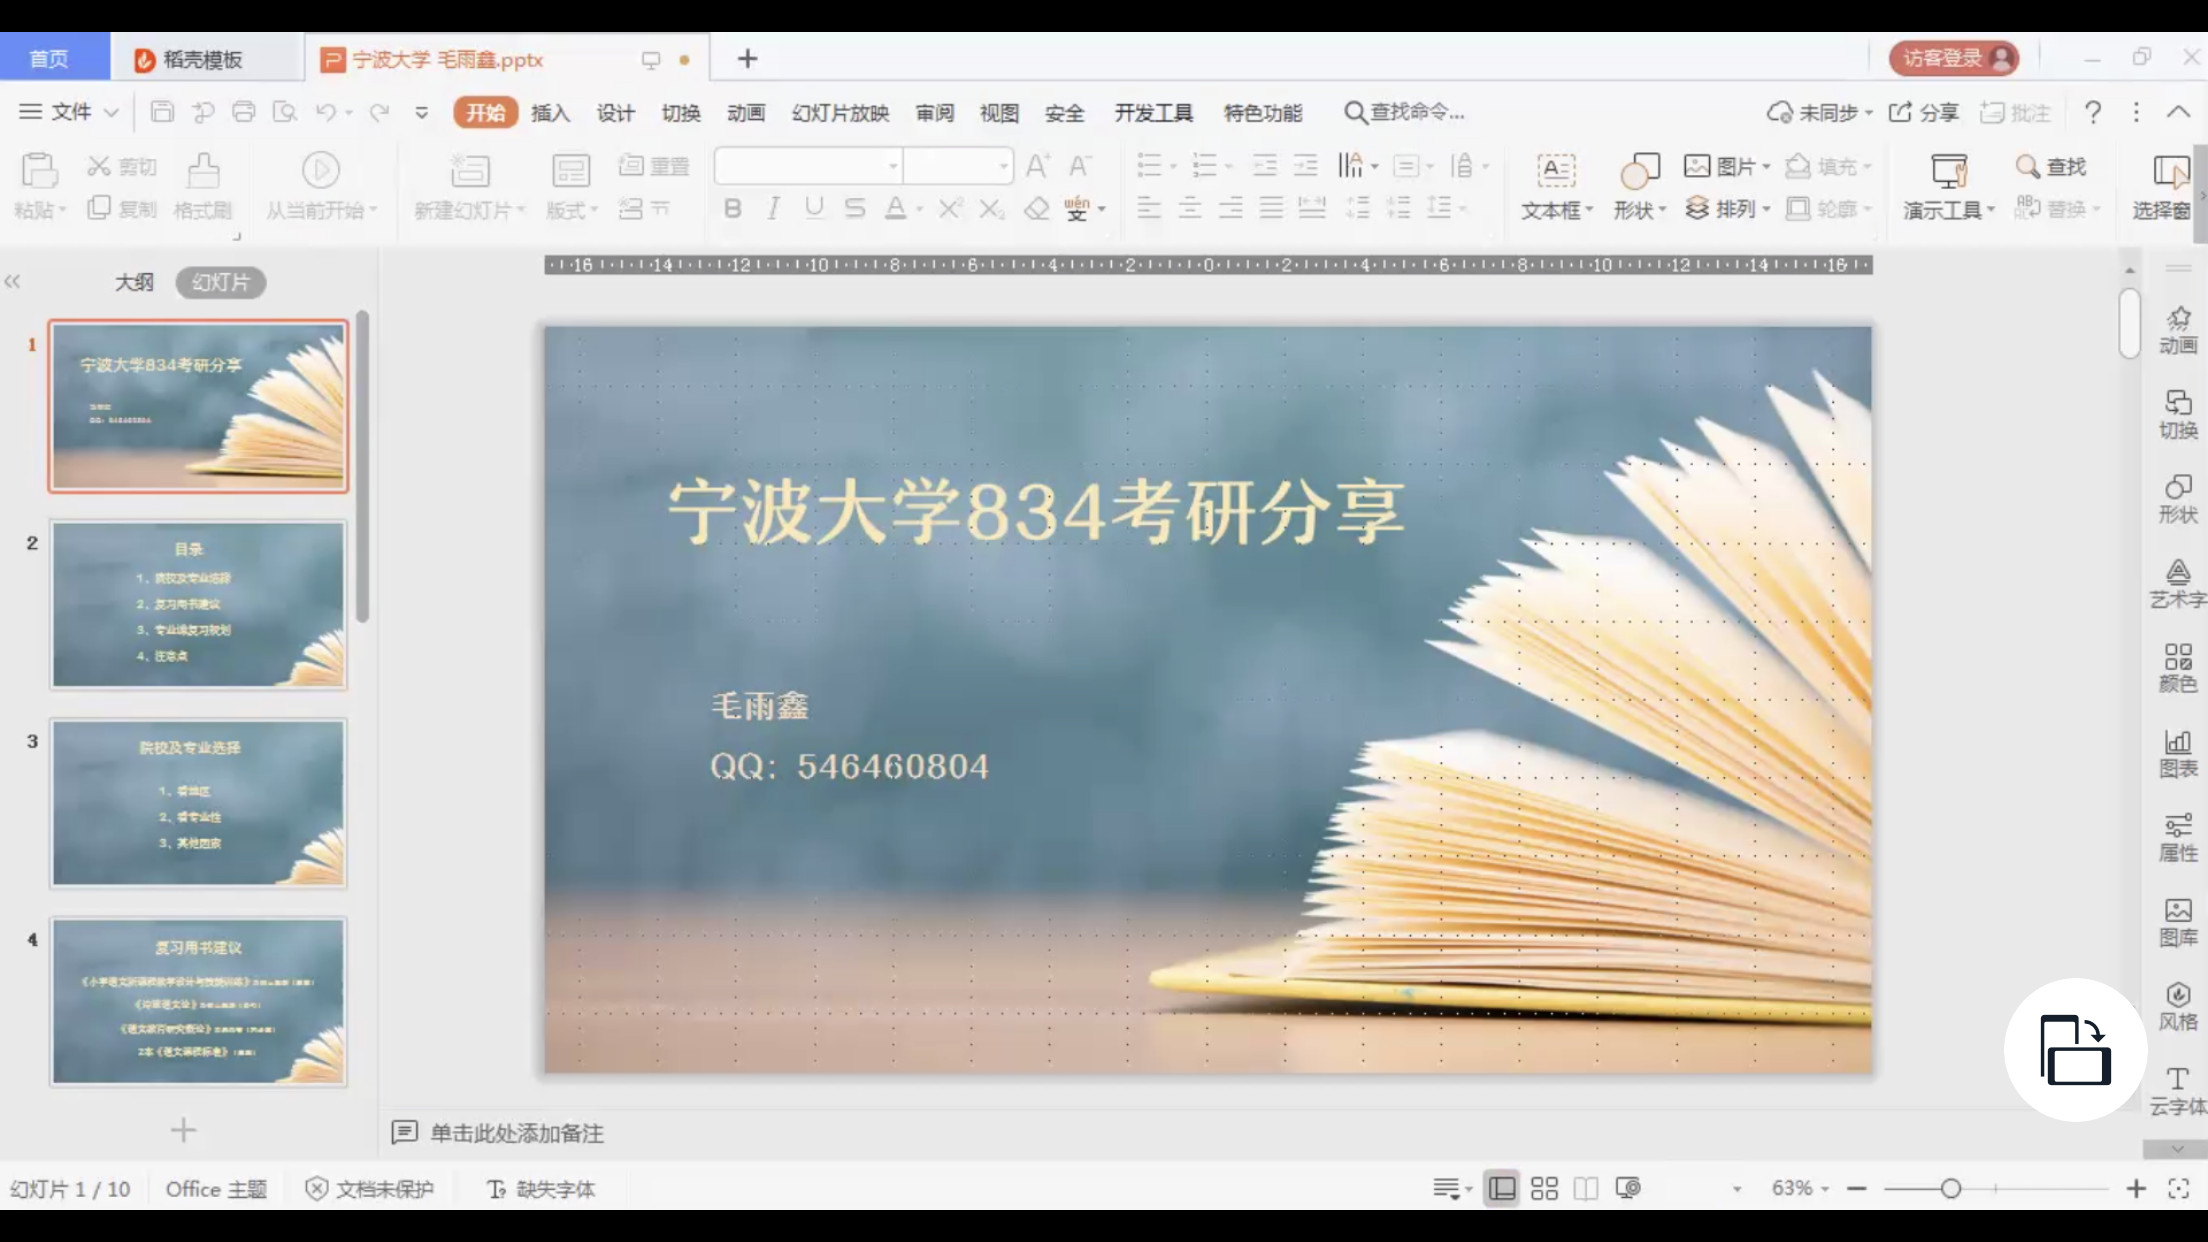Open the Shapes (形状) tool icon
The image size is (2208, 1242).
coord(1639,171)
